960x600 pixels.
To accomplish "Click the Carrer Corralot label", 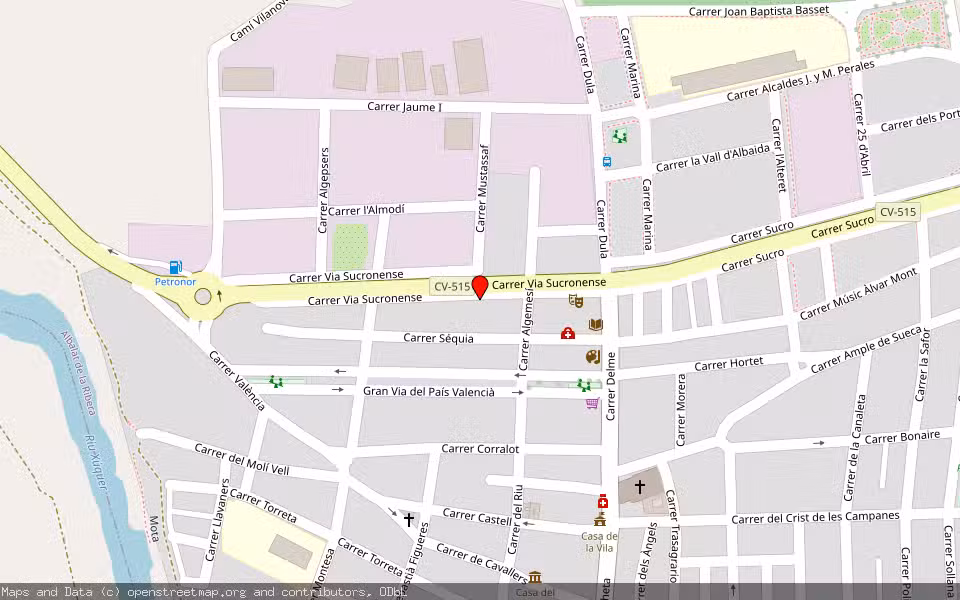I will click(x=480, y=449).
